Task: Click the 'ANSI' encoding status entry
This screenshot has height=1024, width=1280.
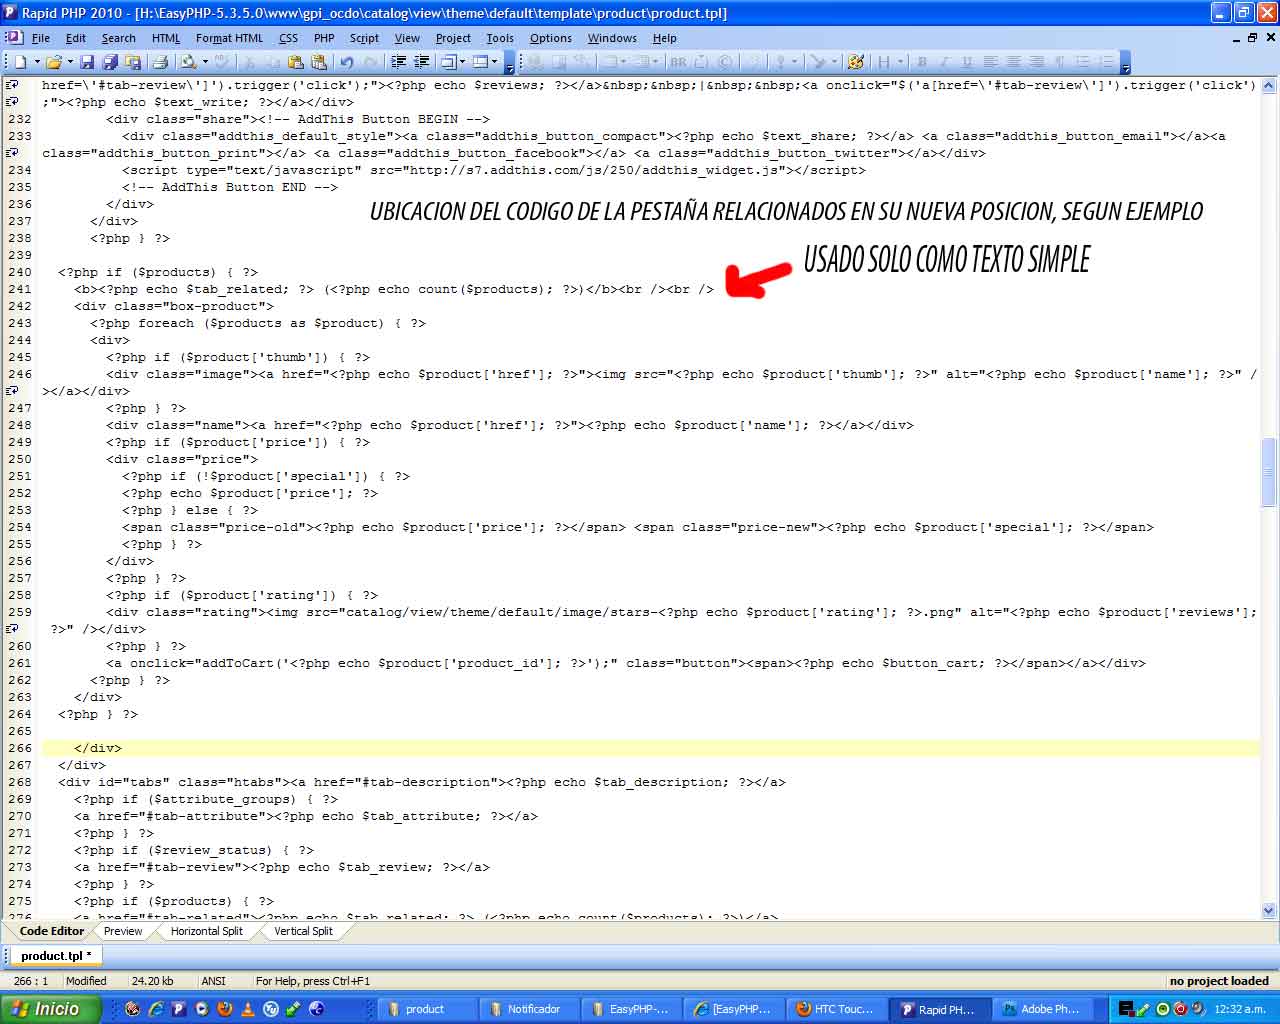Action: (213, 981)
